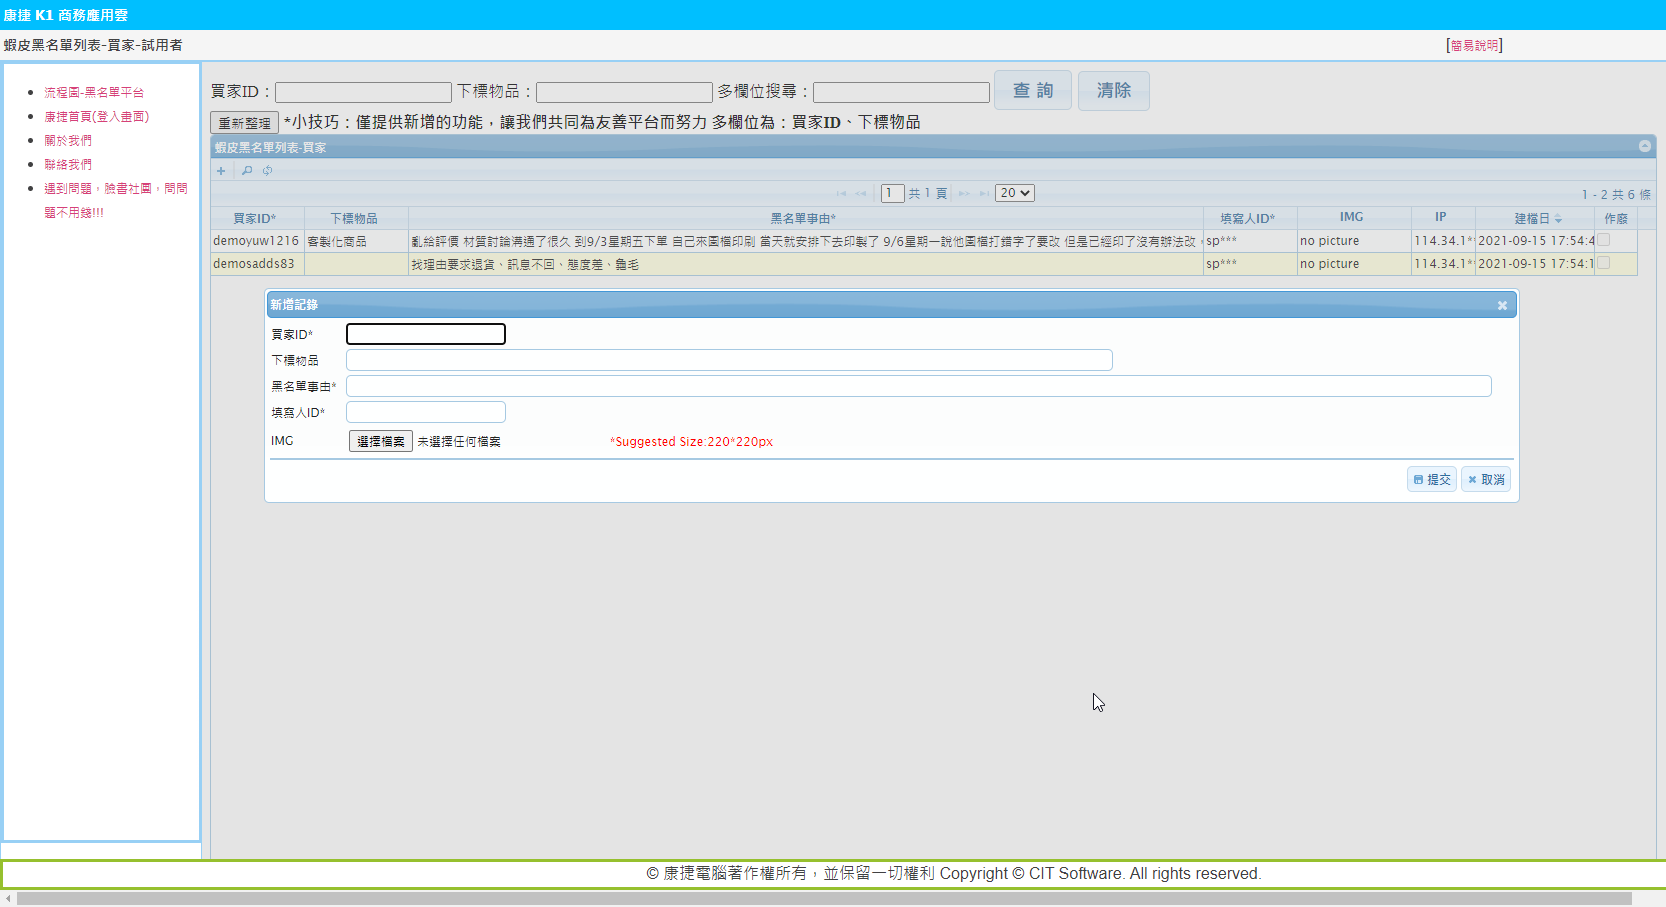Go to the next page using pager icon
Viewport: 1666px width, 907px height.
click(x=964, y=194)
